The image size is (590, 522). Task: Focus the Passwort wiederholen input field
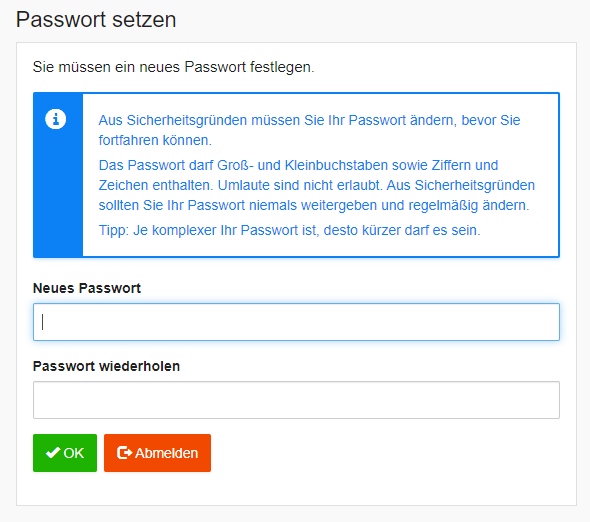pos(296,400)
